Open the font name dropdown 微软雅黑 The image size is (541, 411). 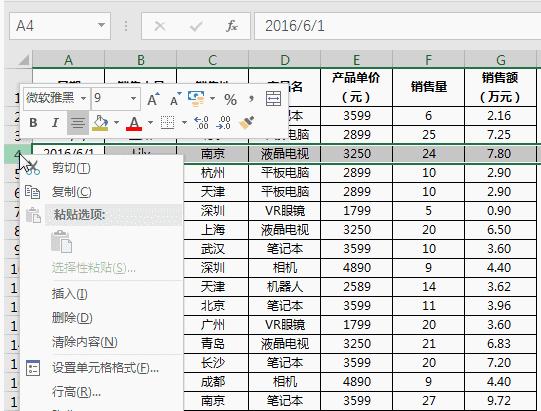83,99
